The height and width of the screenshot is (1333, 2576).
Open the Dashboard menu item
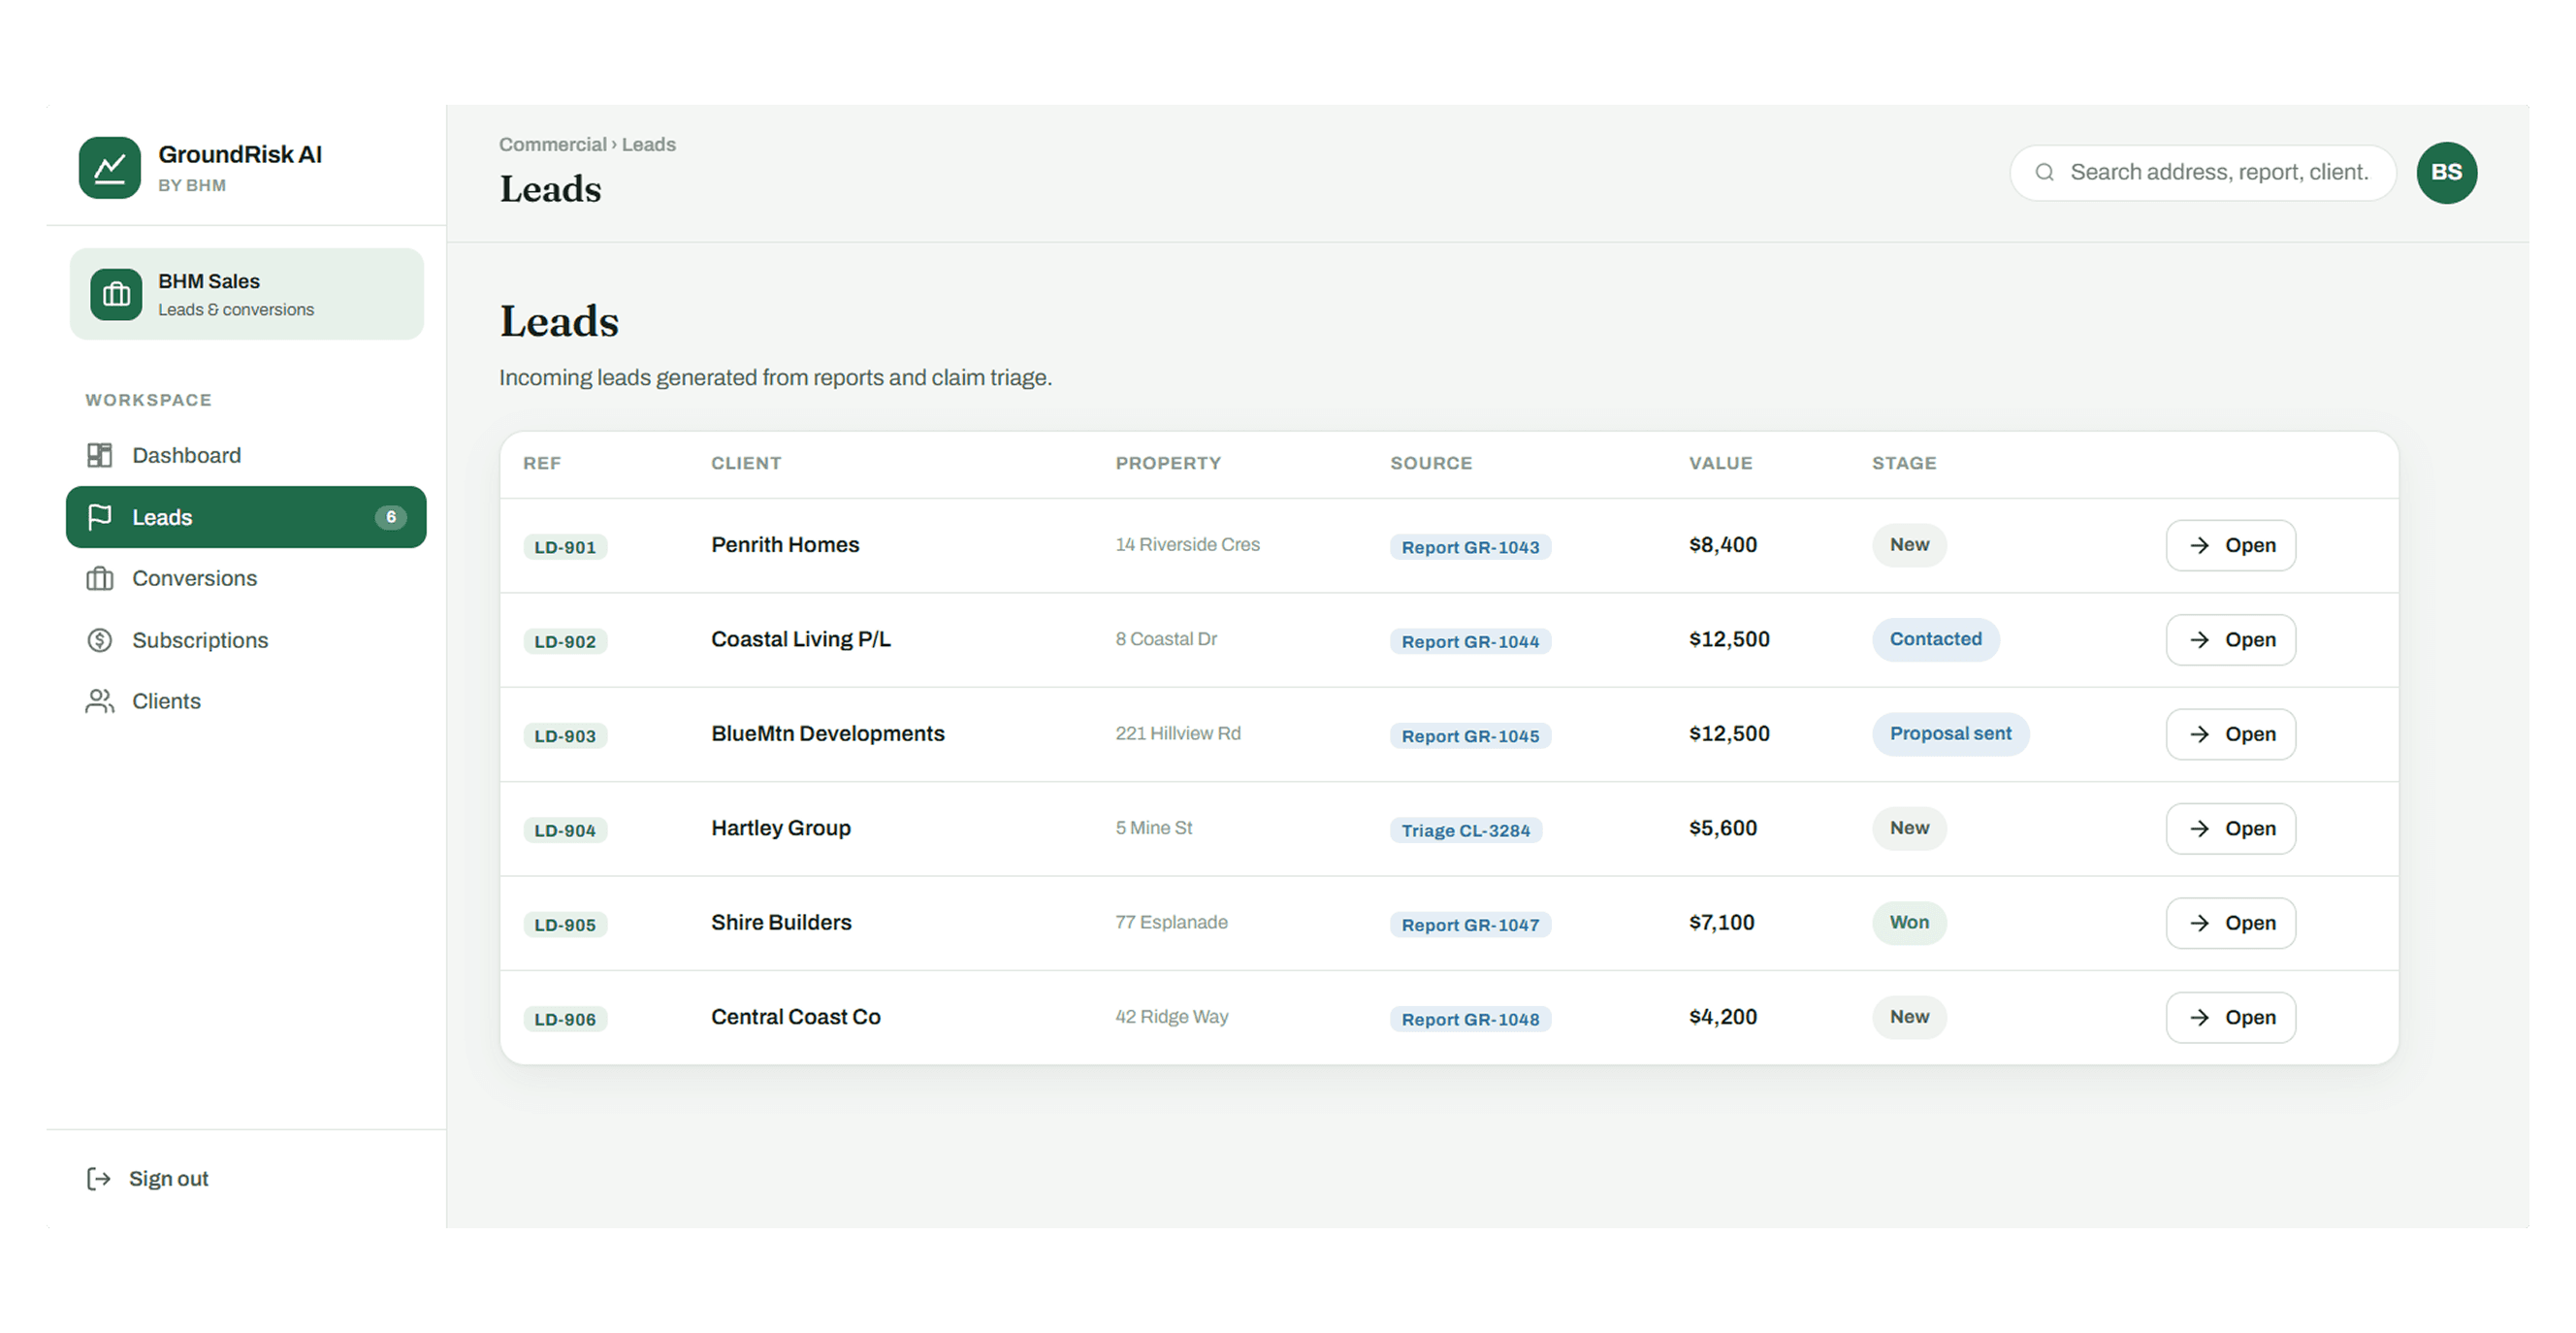(x=246, y=455)
